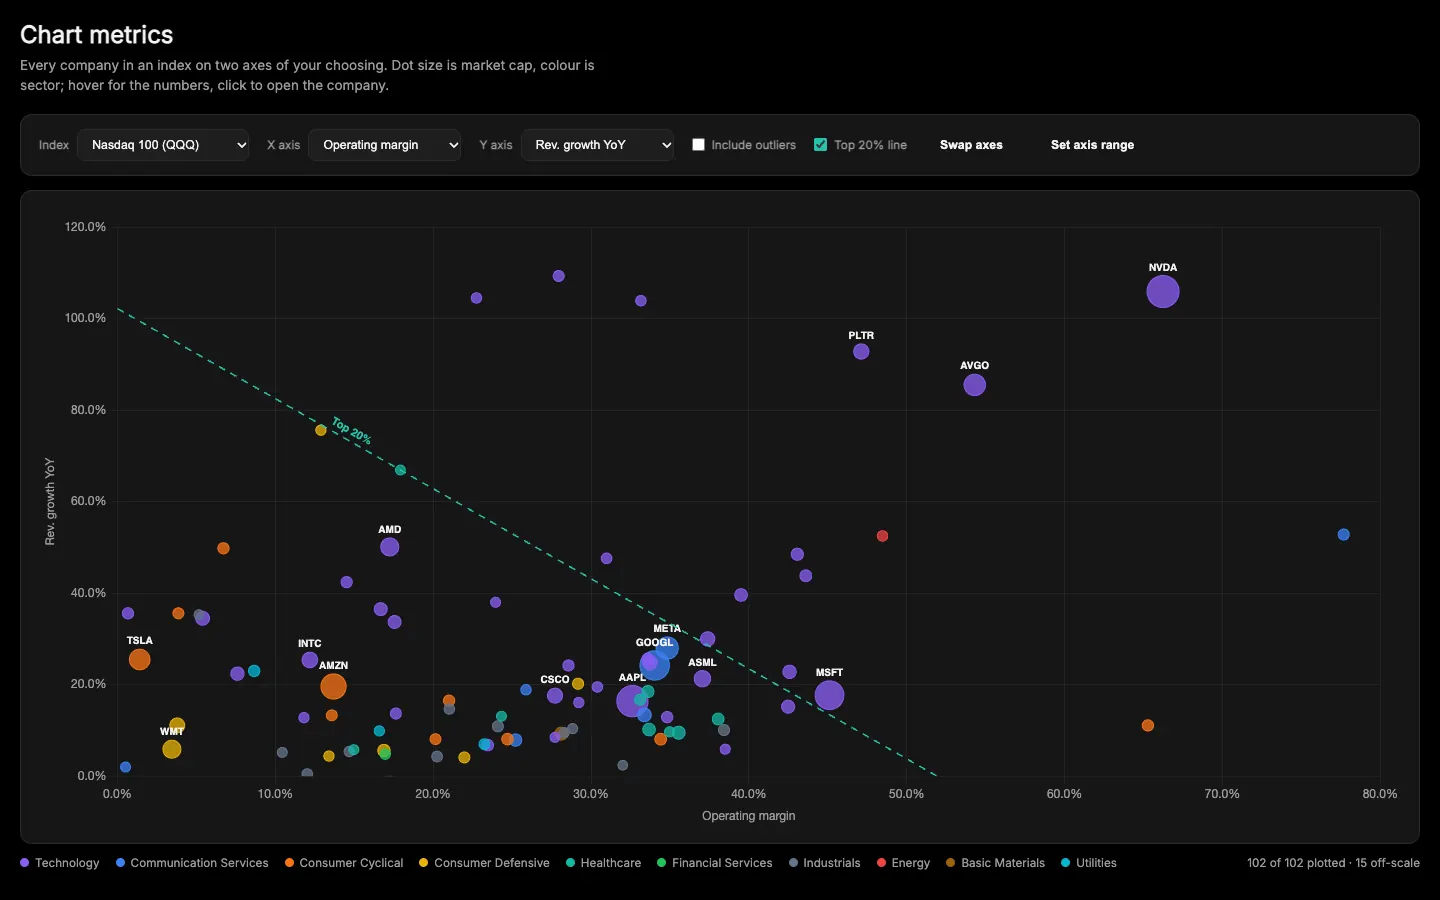The width and height of the screenshot is (1440, 900).
Task: Click the Set axis range button
Action: (x=1092, y=145)
